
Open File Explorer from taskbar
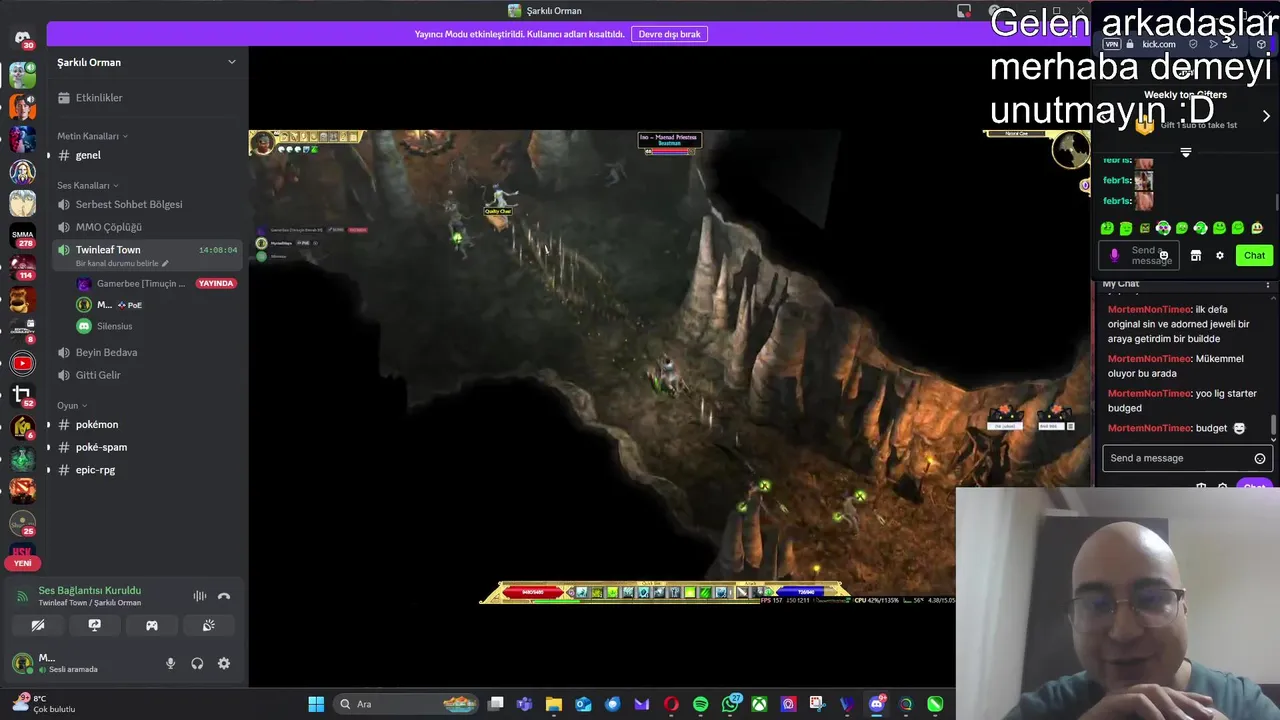click(x=553, y=704)
